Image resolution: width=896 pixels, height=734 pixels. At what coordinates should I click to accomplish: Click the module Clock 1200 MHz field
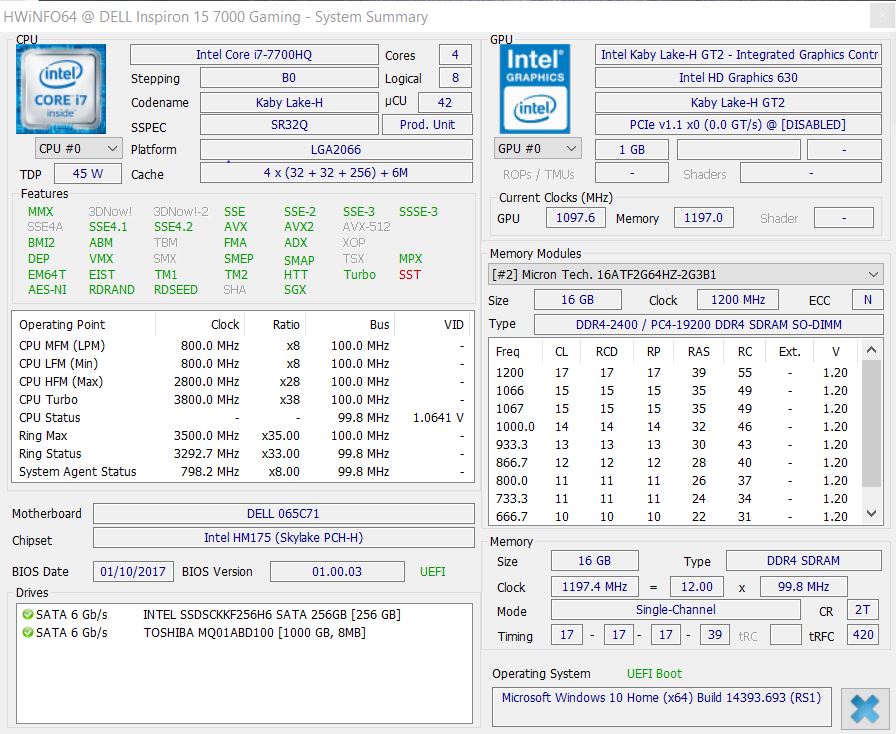pyautogui.click(x=738, y=300)
